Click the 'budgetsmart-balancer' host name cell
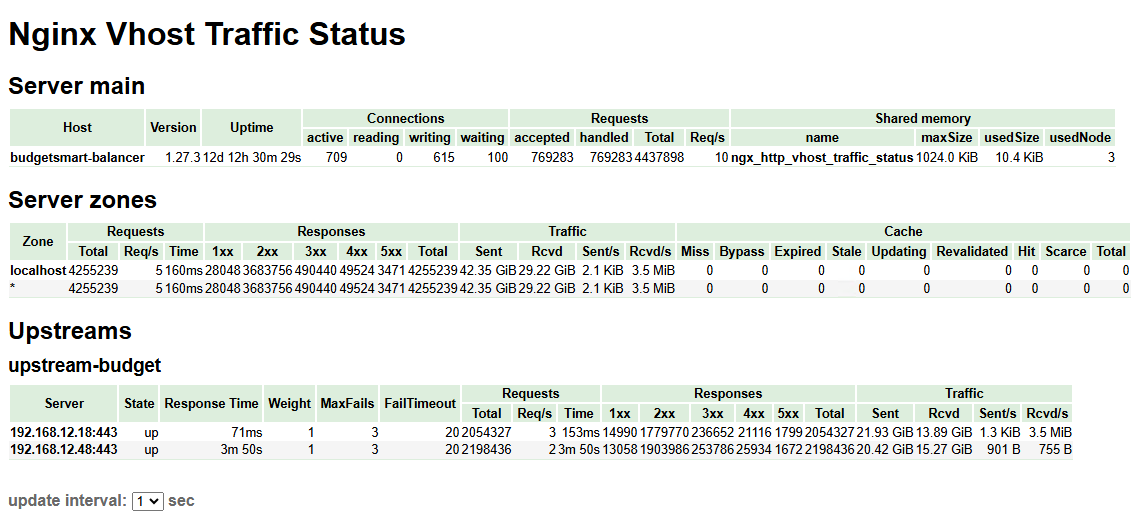Image resolution: width=1143 pixels, height=518 pixels. pyautogui.click(x=77, y=157)
